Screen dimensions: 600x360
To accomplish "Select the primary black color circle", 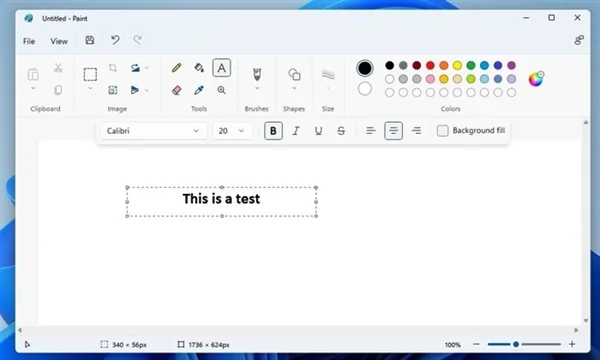I will [x=365, y=68].
